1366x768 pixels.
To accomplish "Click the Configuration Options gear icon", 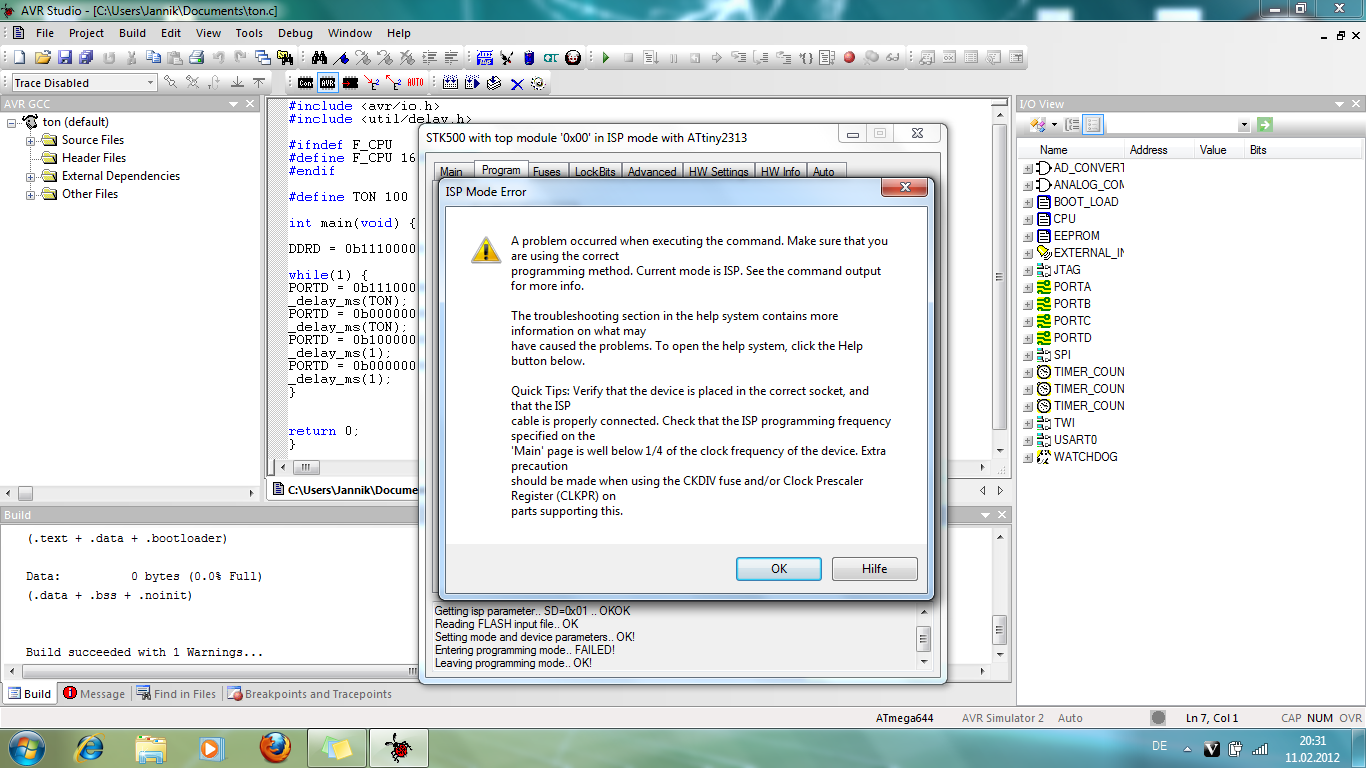I will tap(538, 82).
